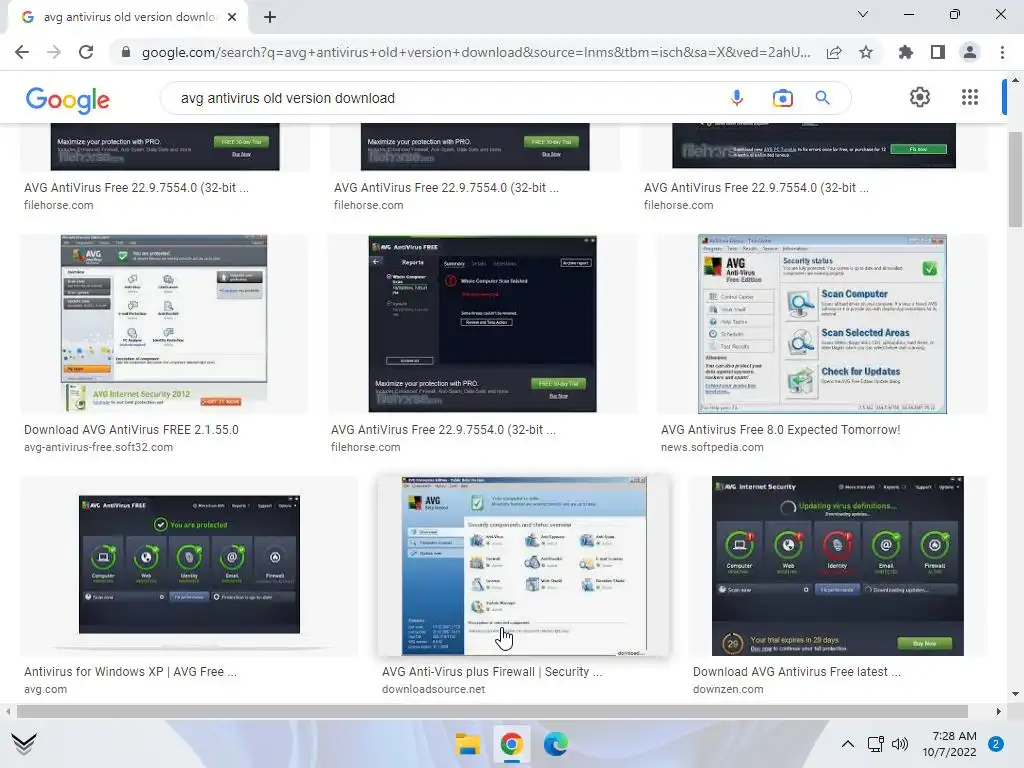Click the taskbar widgets chevron icon
This screenshot has height=768, width=1024.
[x=24, y=743]
